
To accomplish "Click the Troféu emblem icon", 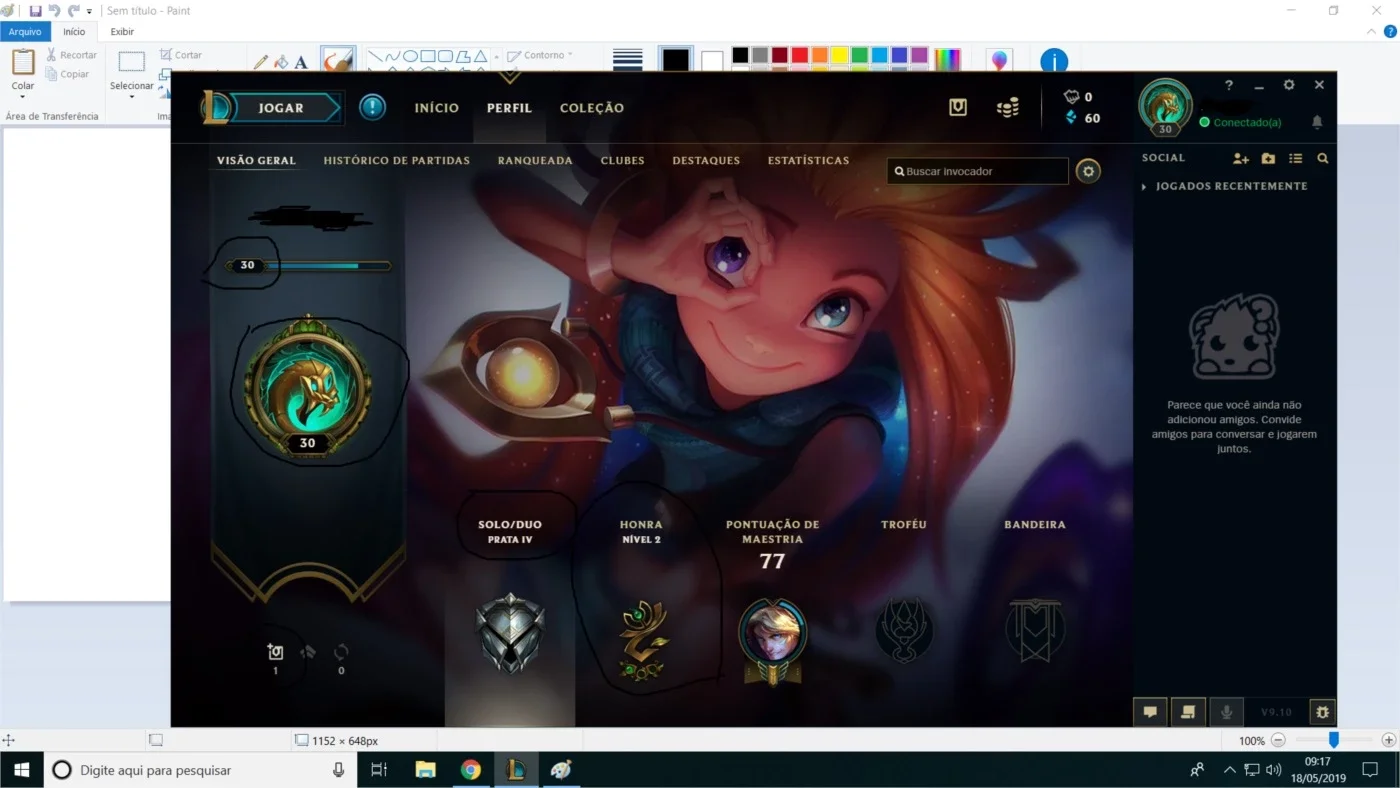I will pyautogui.click(x=904, y=630).
